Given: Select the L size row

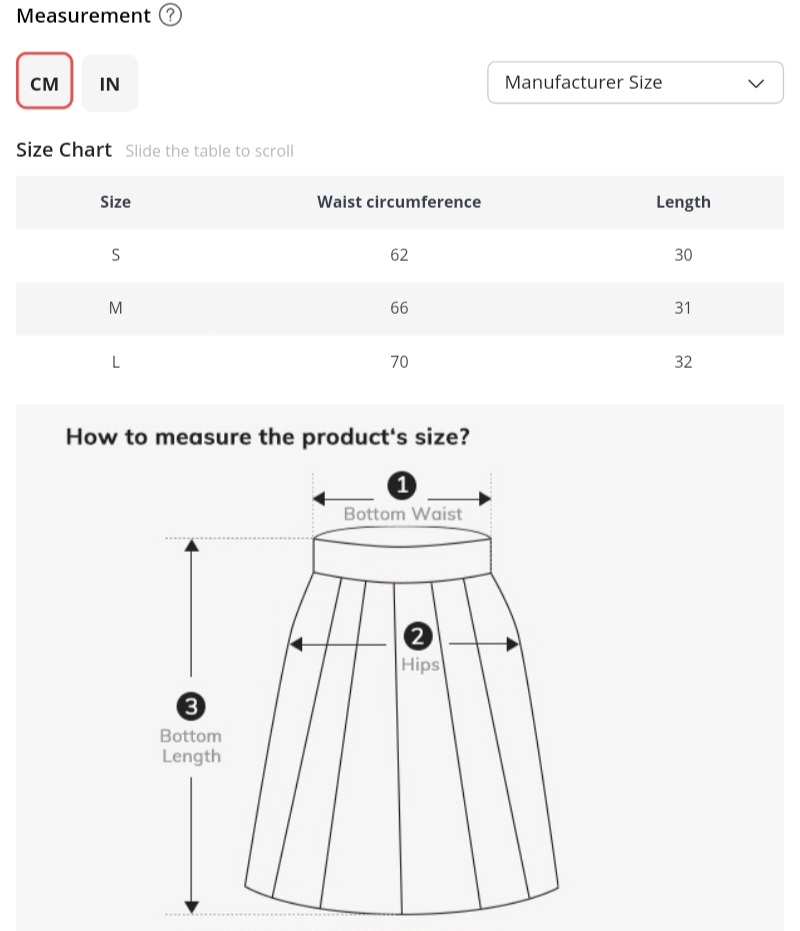Looking at the screenshot, I should click(115, 362).
